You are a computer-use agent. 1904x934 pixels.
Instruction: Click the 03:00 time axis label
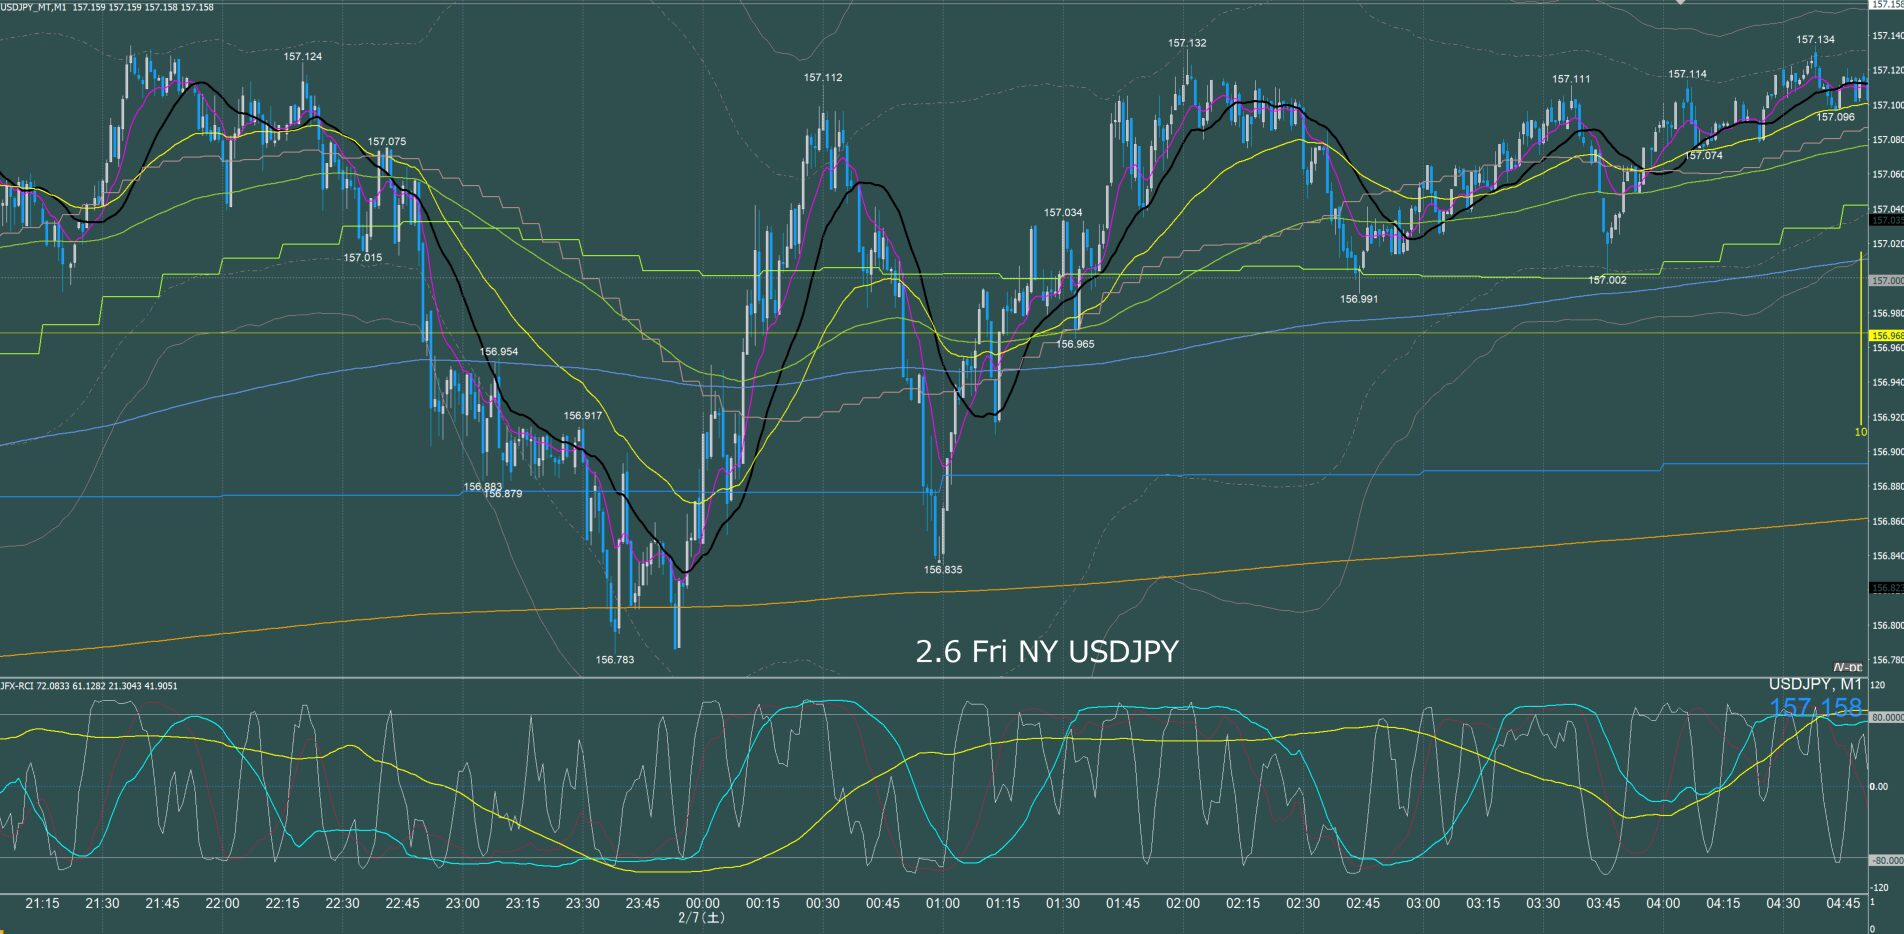click(1422, 903)
